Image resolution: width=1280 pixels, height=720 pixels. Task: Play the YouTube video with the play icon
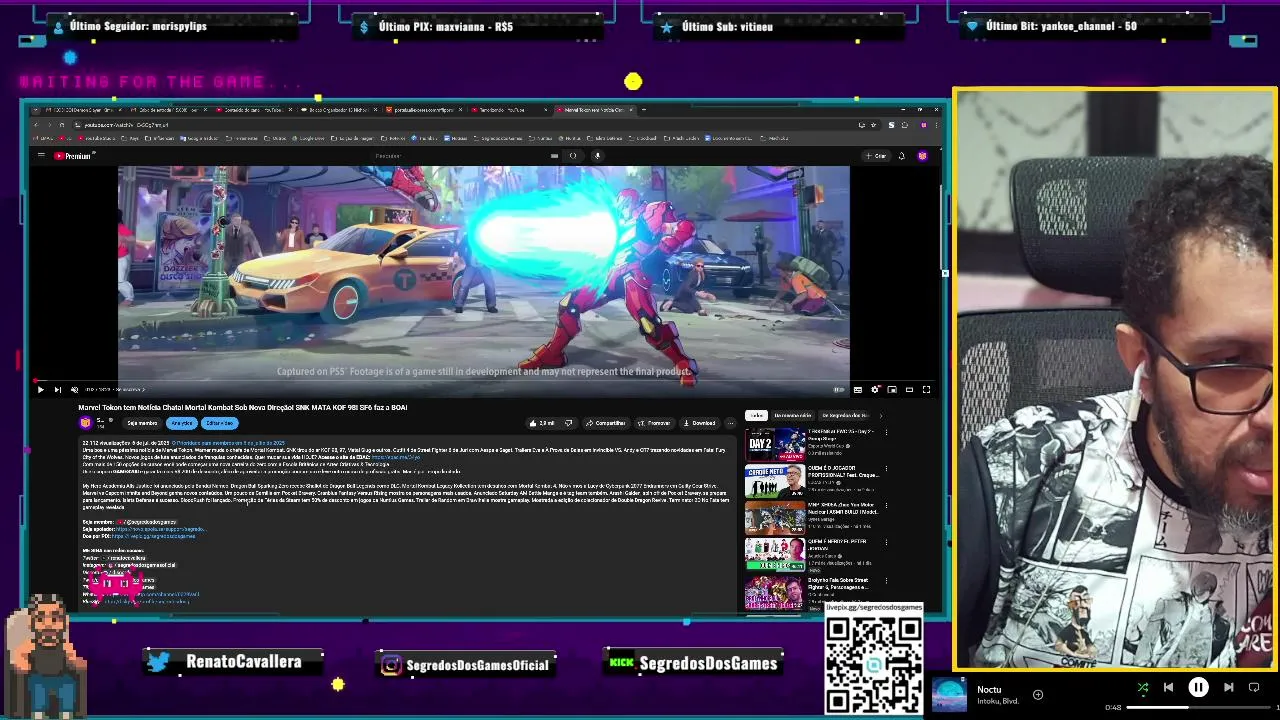40,390
